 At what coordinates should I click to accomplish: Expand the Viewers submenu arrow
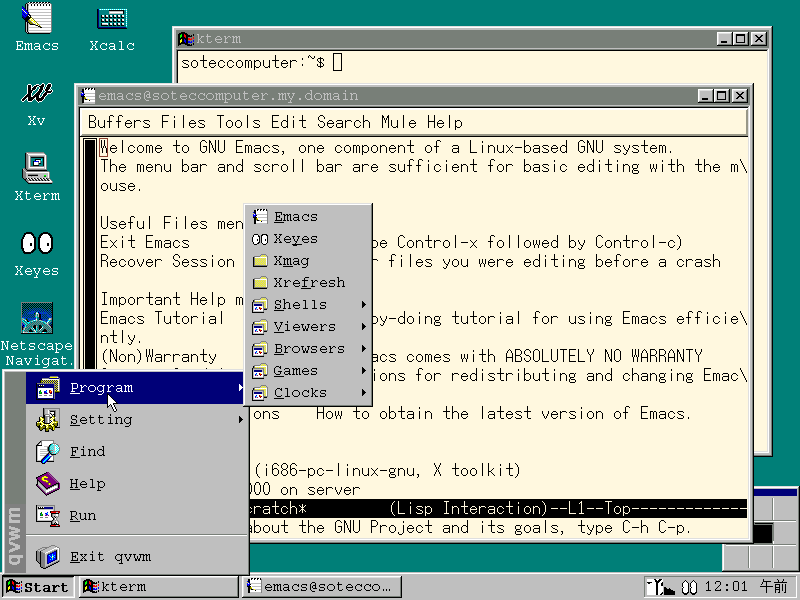pyautogui.click(x=363, y=327)
